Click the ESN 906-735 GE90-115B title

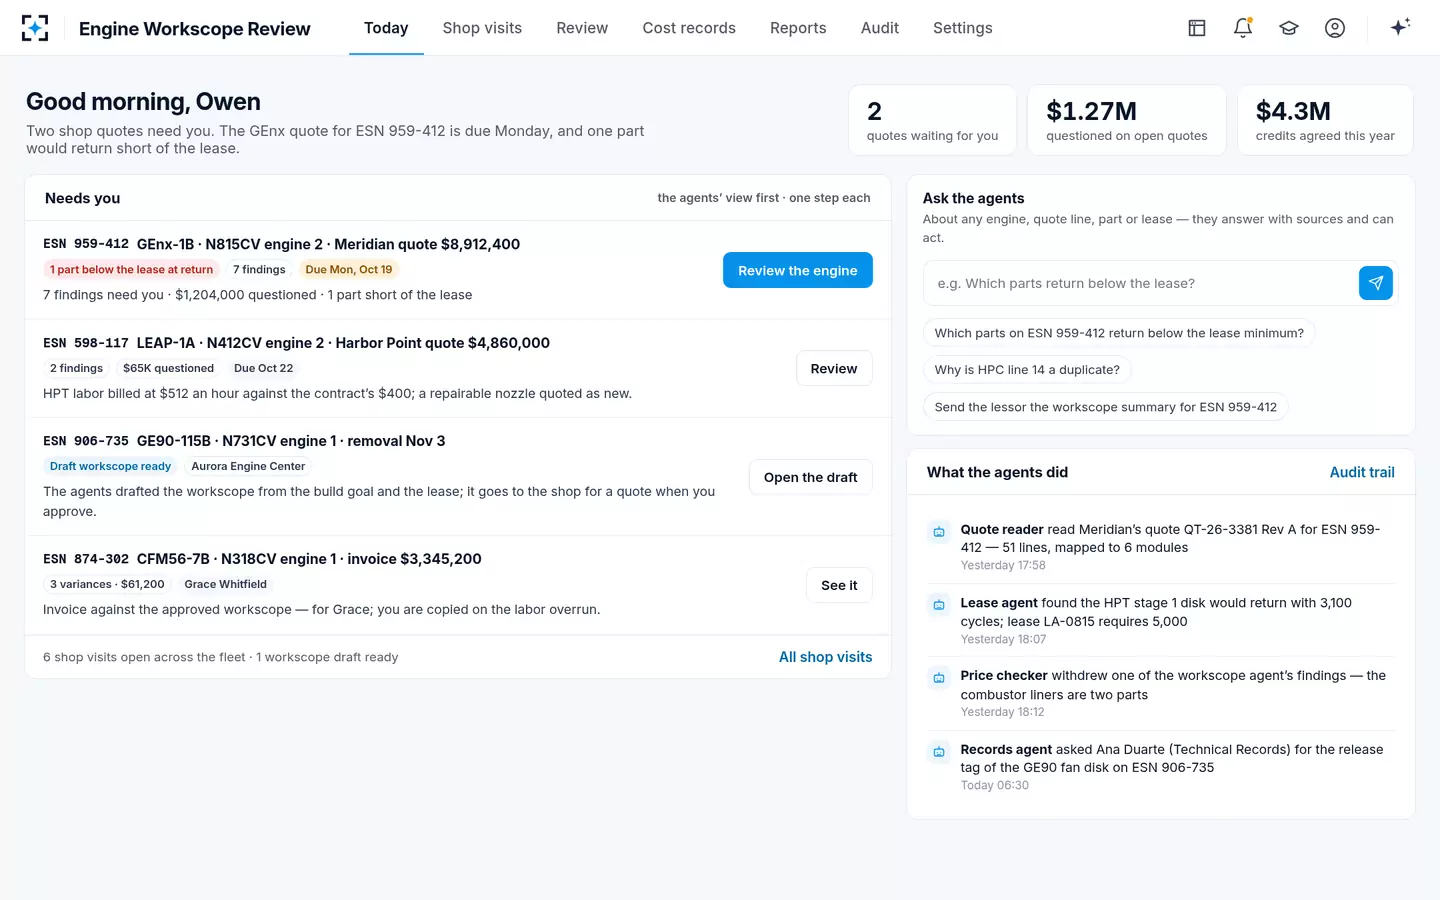pos(244,441)
